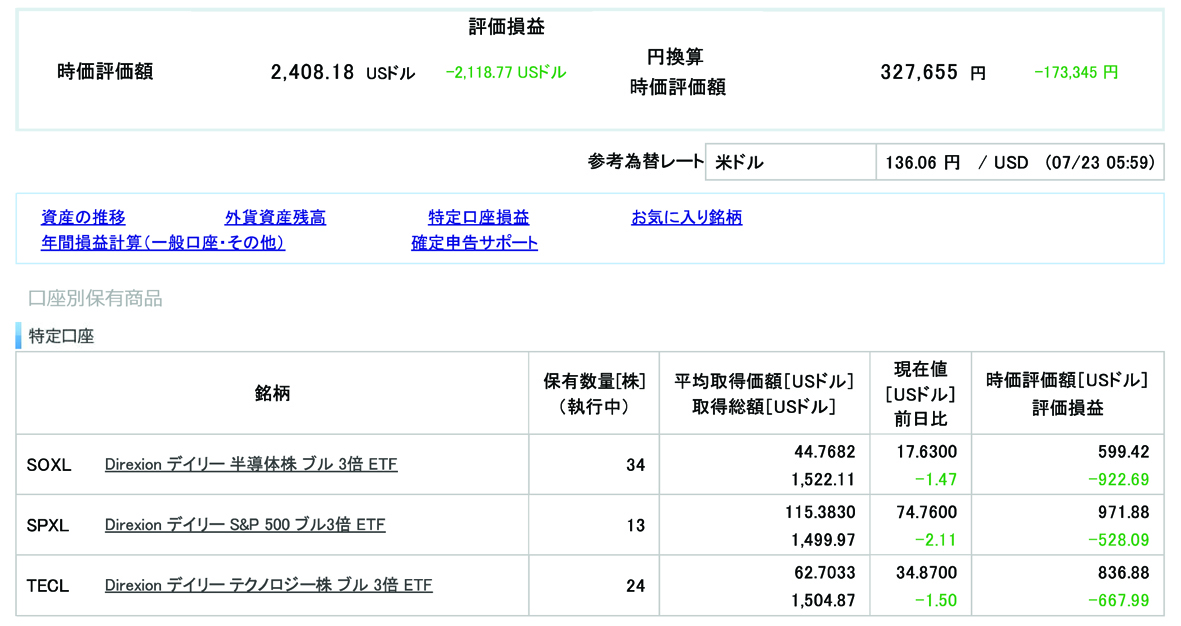Image resolution: width=1181 pixels, height=626 pixels.
Task: Click TECL daily change -1.50
Action: [x=935, y=600]
